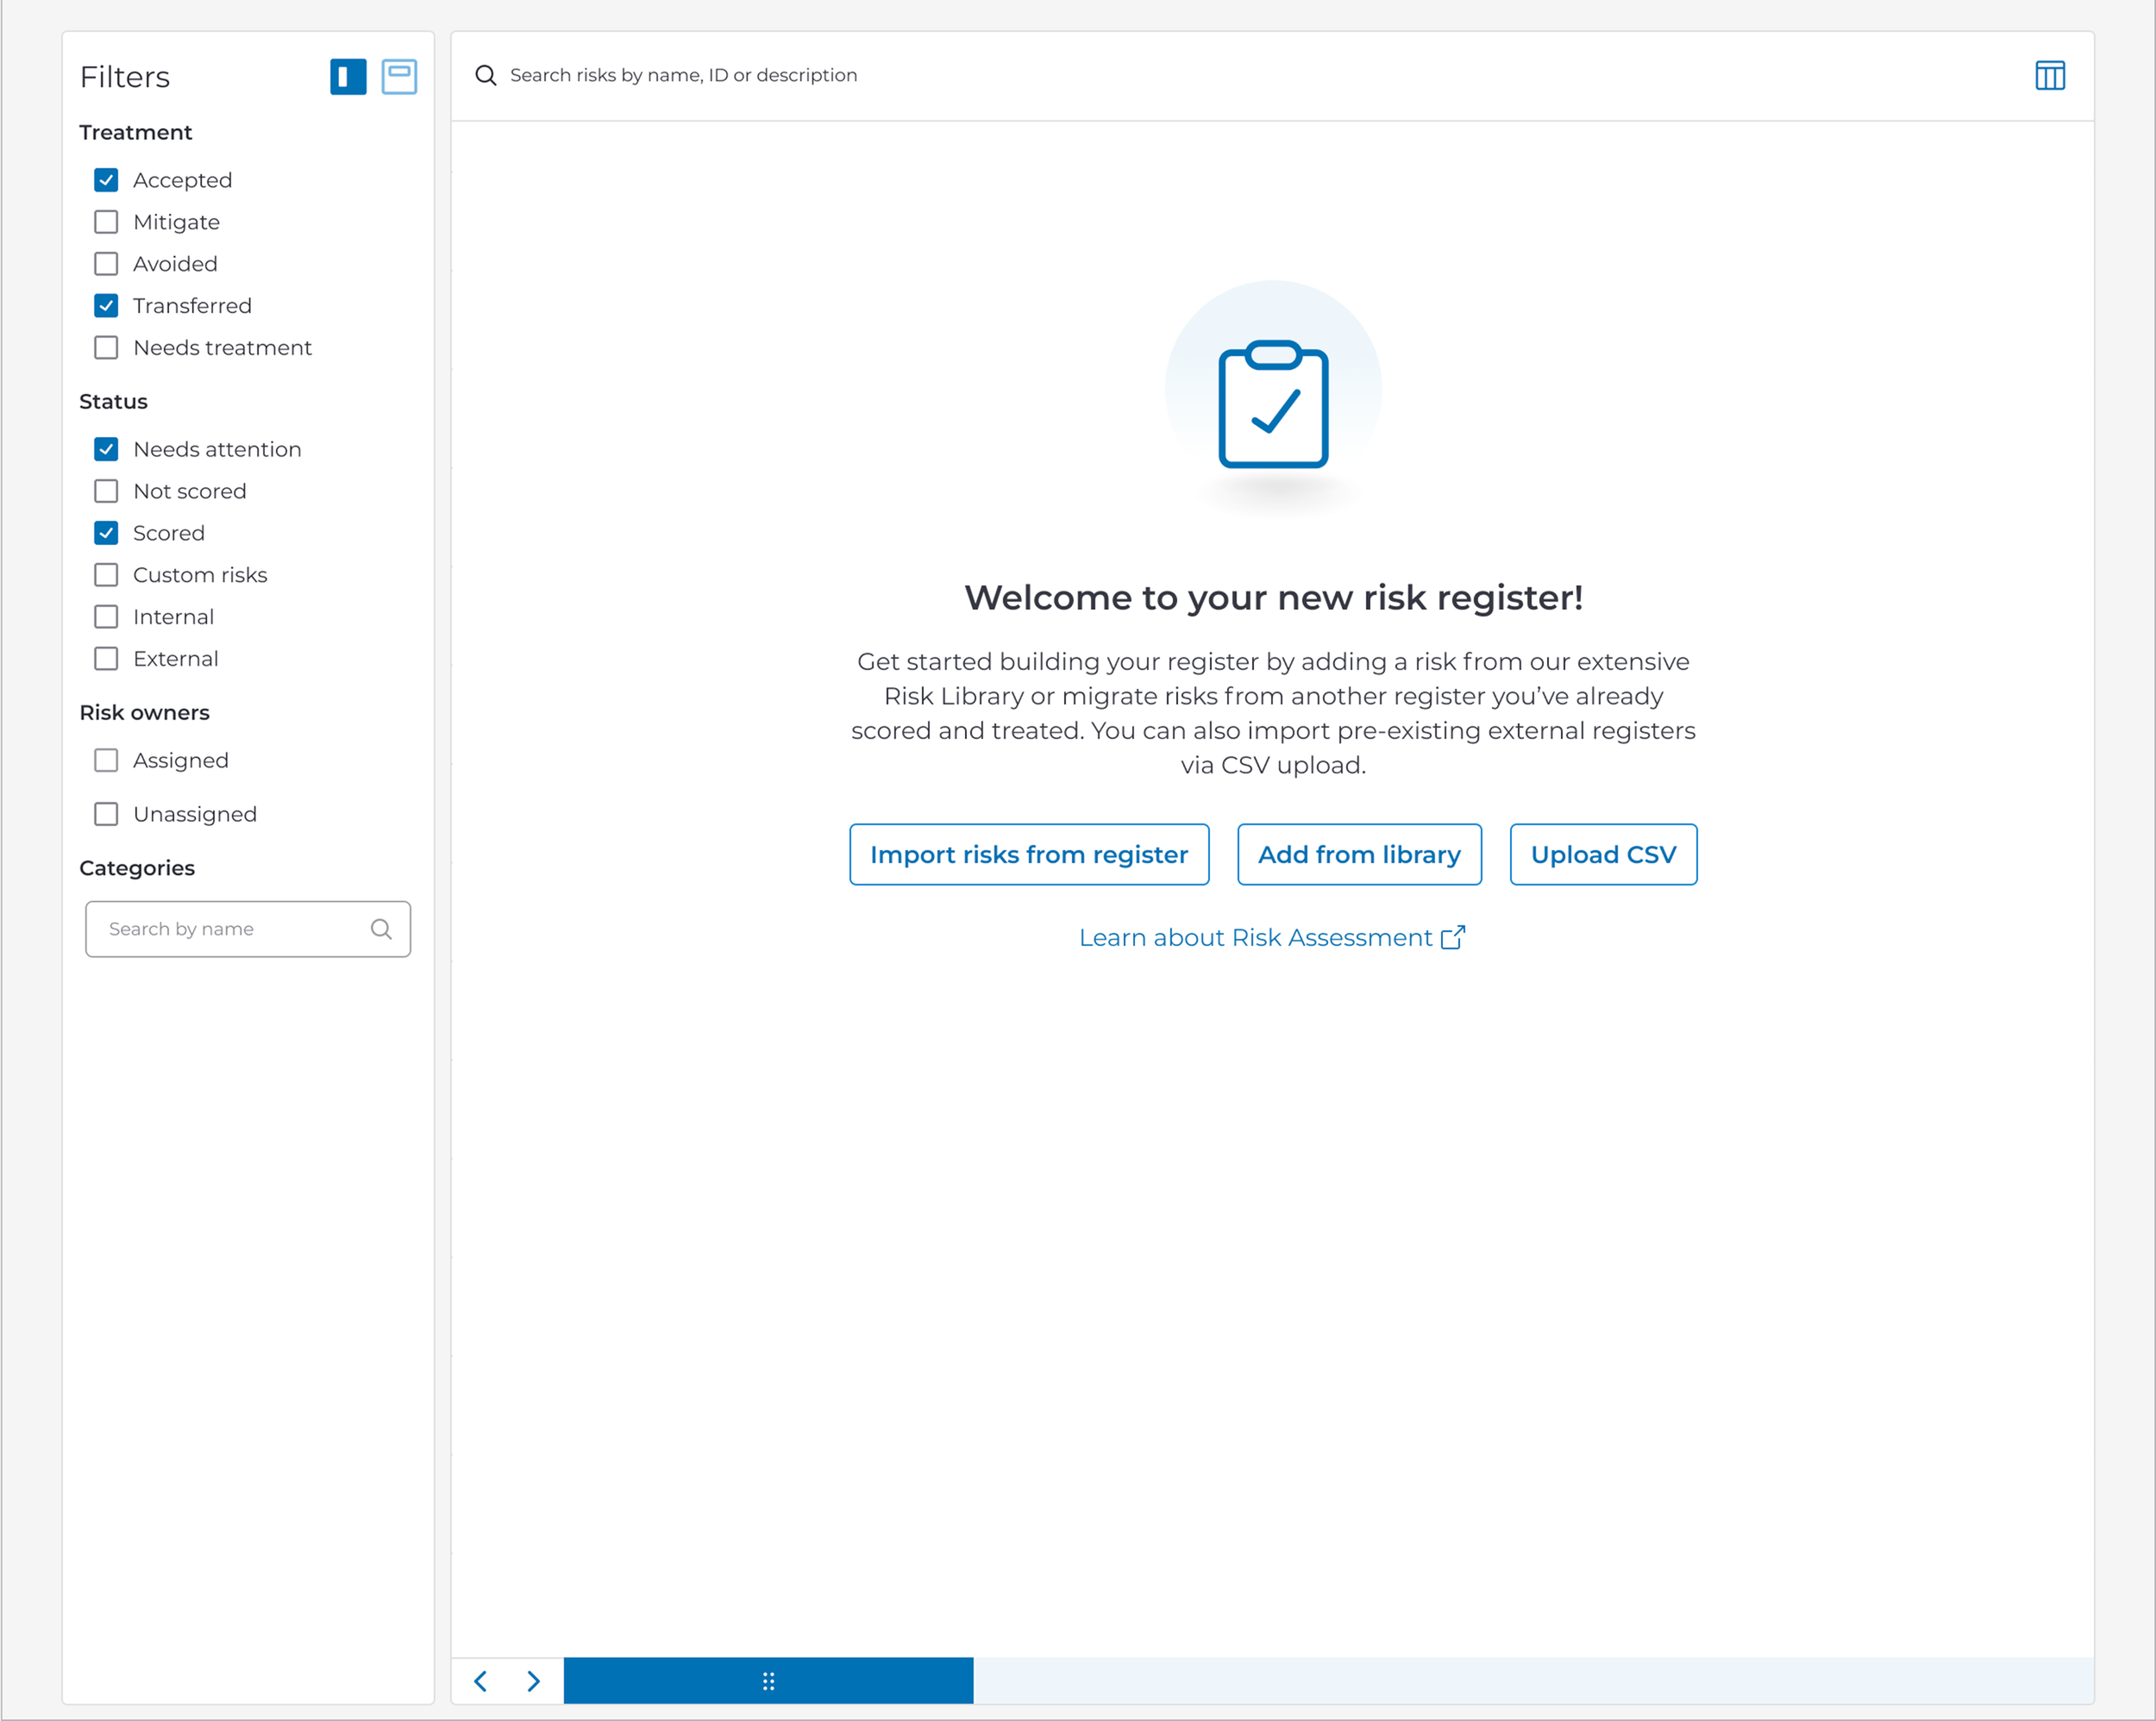The height and width of the screenshot is (1721, 2156).
Task: Select the side panel filter layout icon
Action: pyautogui.click(x=348, y=77)
